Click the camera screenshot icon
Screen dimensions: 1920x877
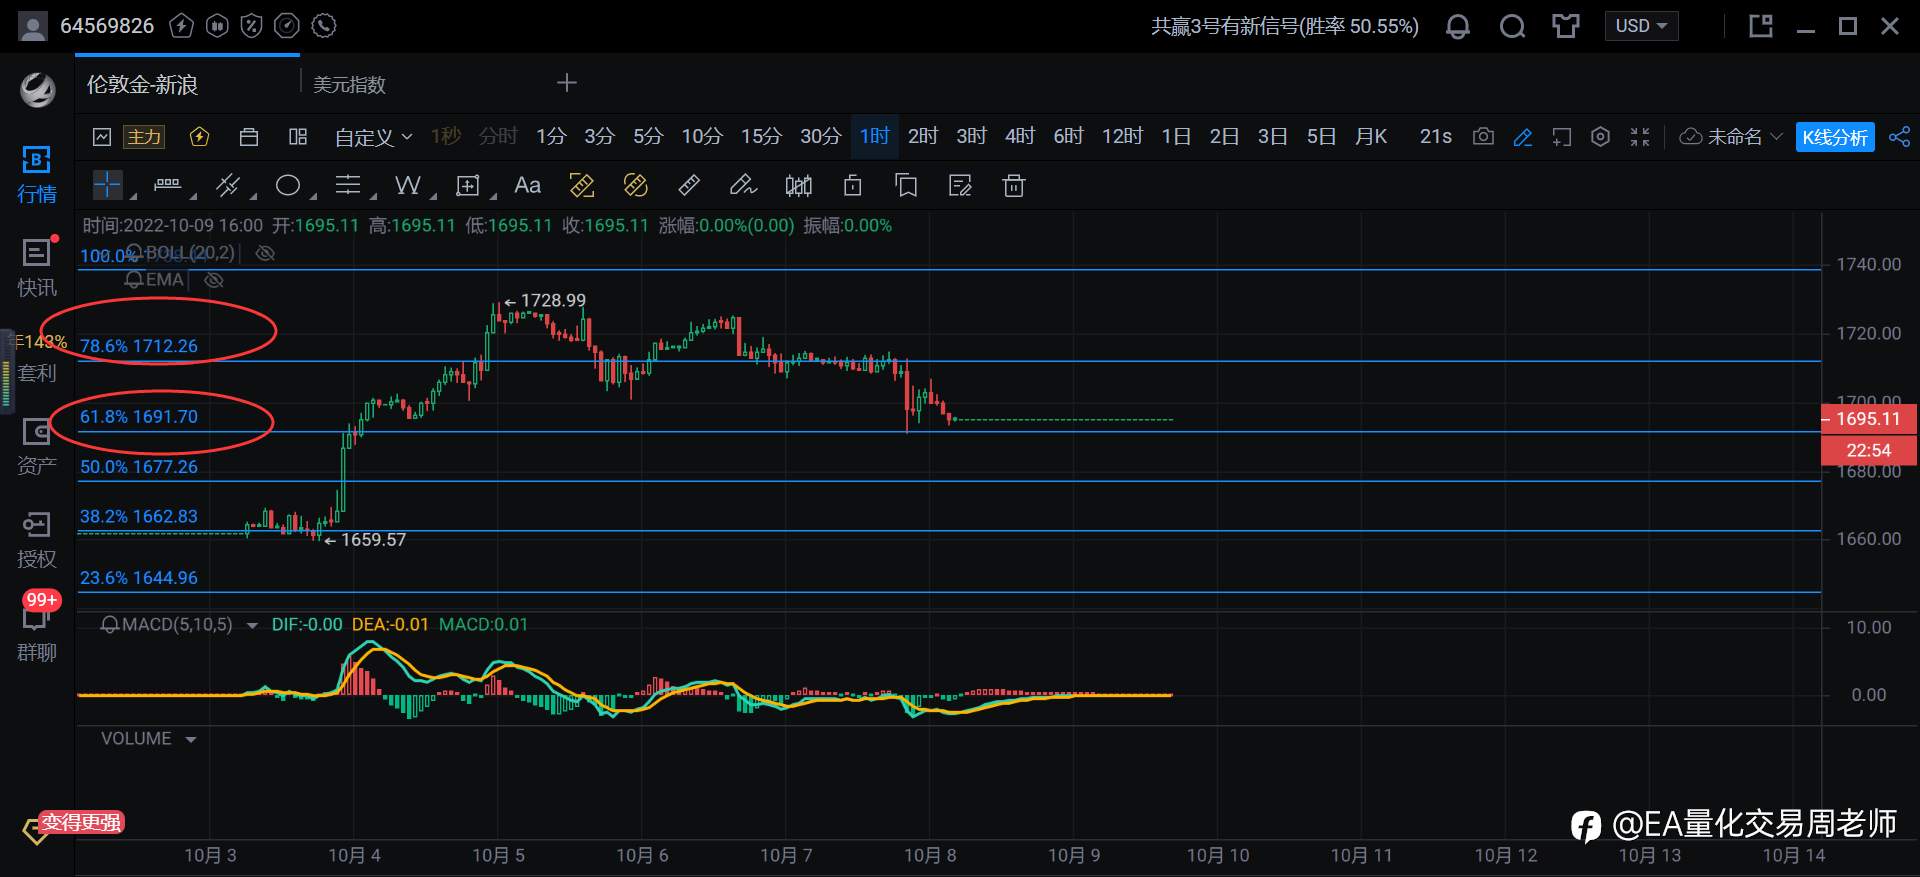(x=1483, y=136)
